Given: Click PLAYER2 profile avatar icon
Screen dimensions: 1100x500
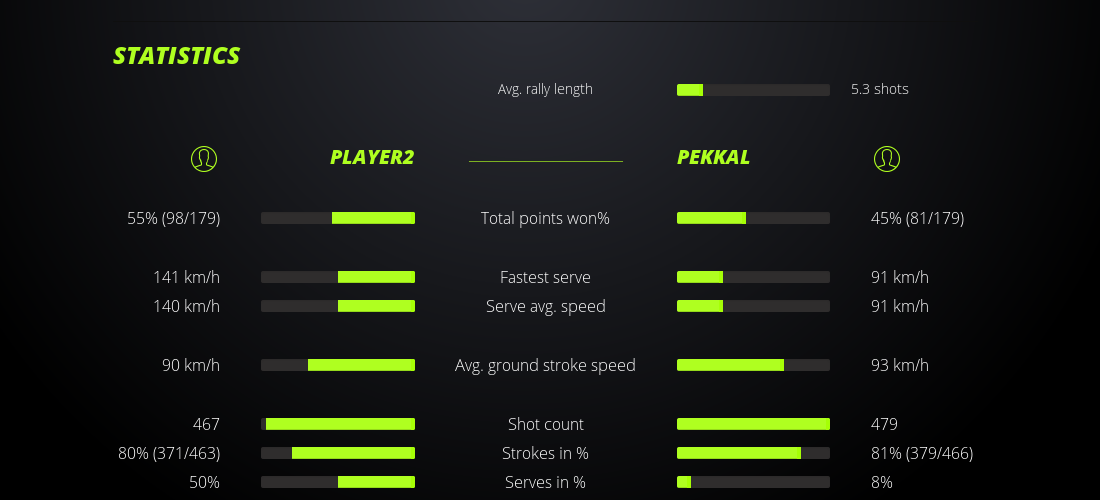Looking at the screenshot, I should tap(203, 158).
